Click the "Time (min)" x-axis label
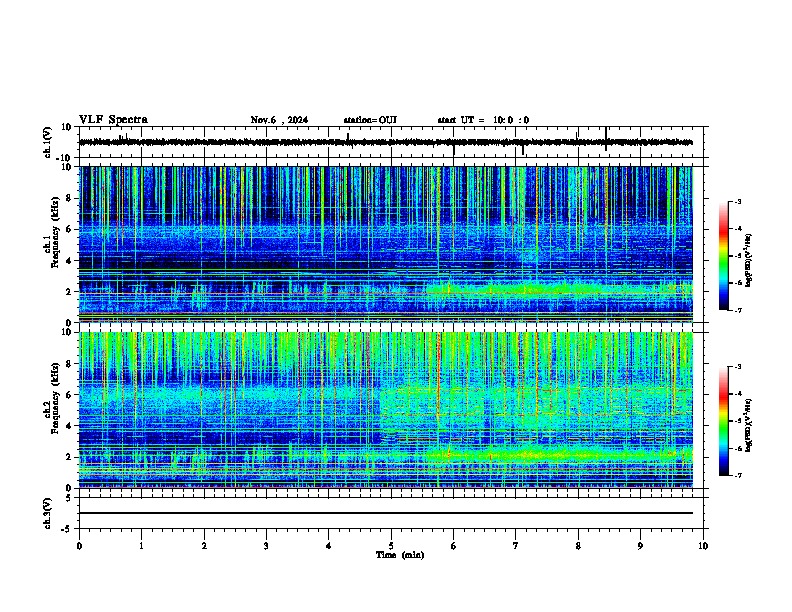 click(x=400, y=555)
